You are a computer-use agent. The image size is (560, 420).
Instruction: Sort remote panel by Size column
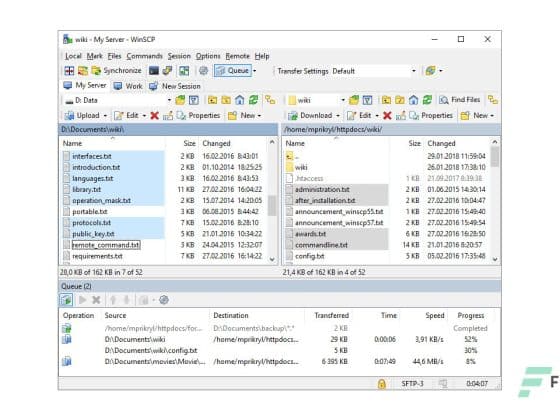(414, 144)
